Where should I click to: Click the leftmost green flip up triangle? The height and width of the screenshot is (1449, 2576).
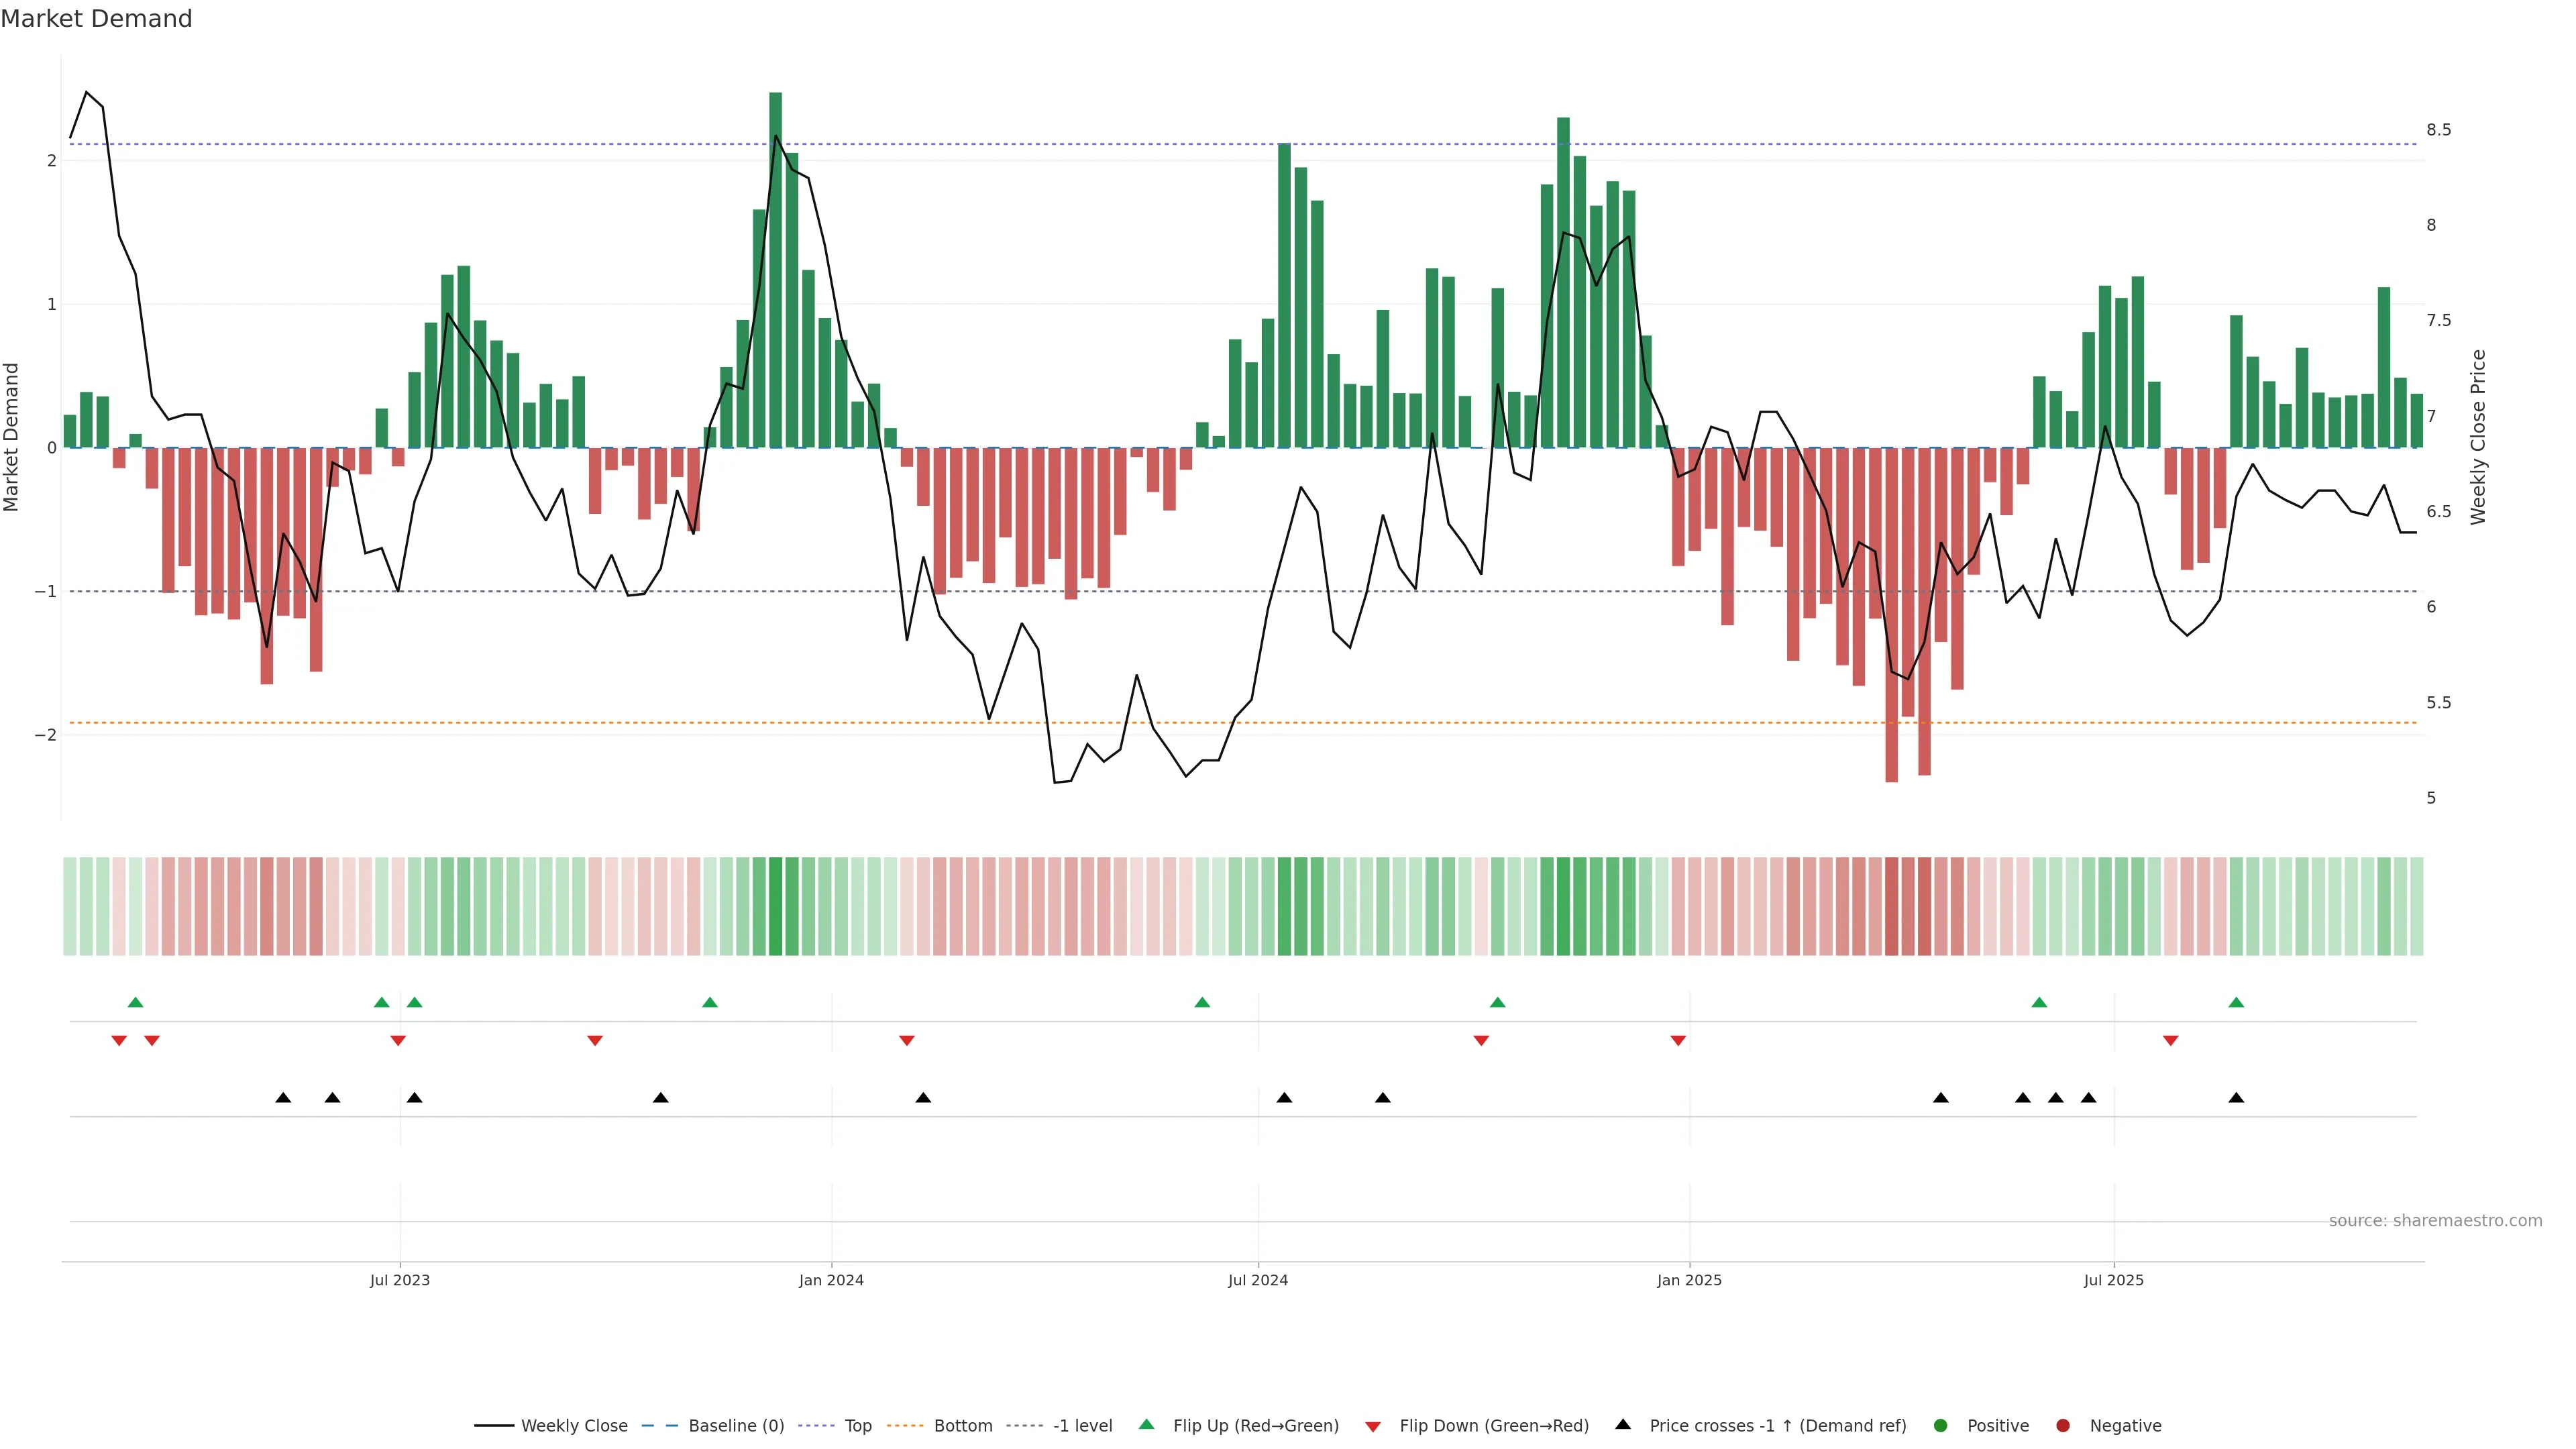pyautogui.click(x=135, y=1002)
